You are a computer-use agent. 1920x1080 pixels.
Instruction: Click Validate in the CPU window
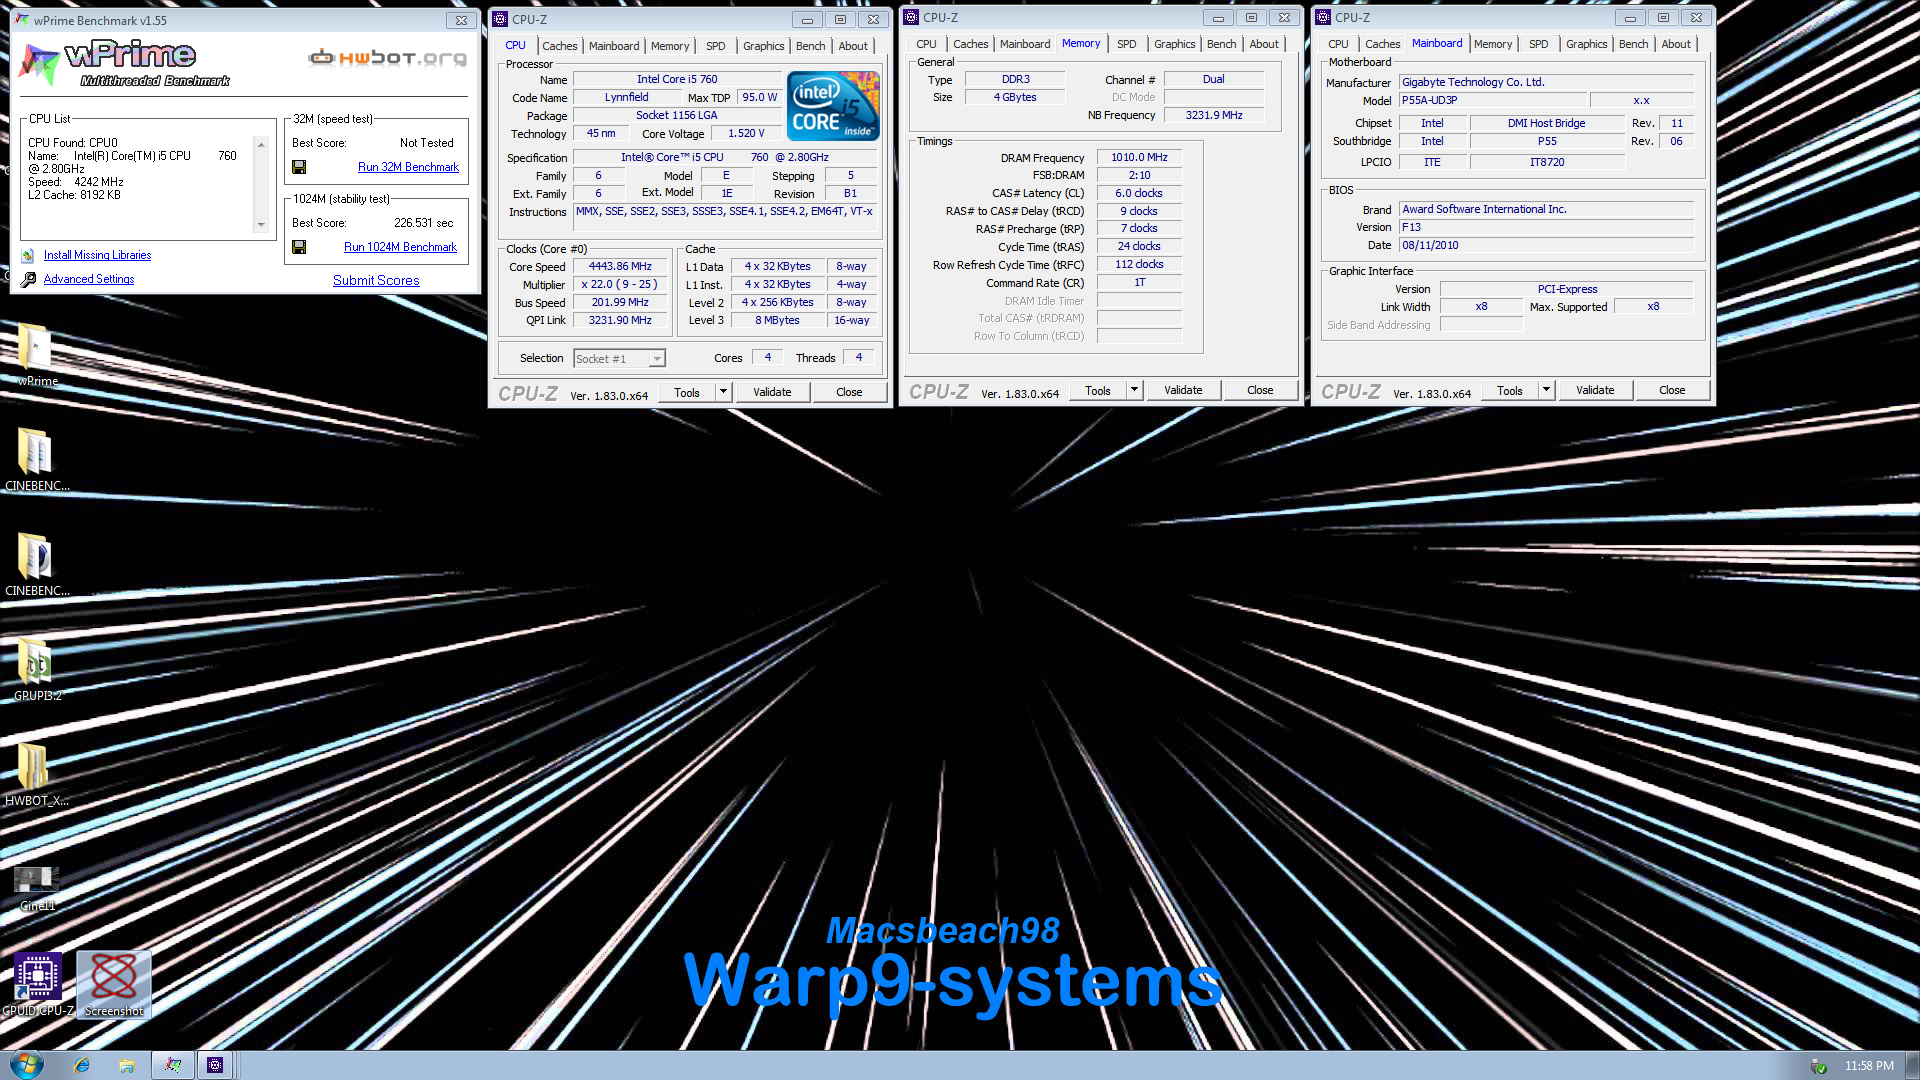[x=772, y=392]
